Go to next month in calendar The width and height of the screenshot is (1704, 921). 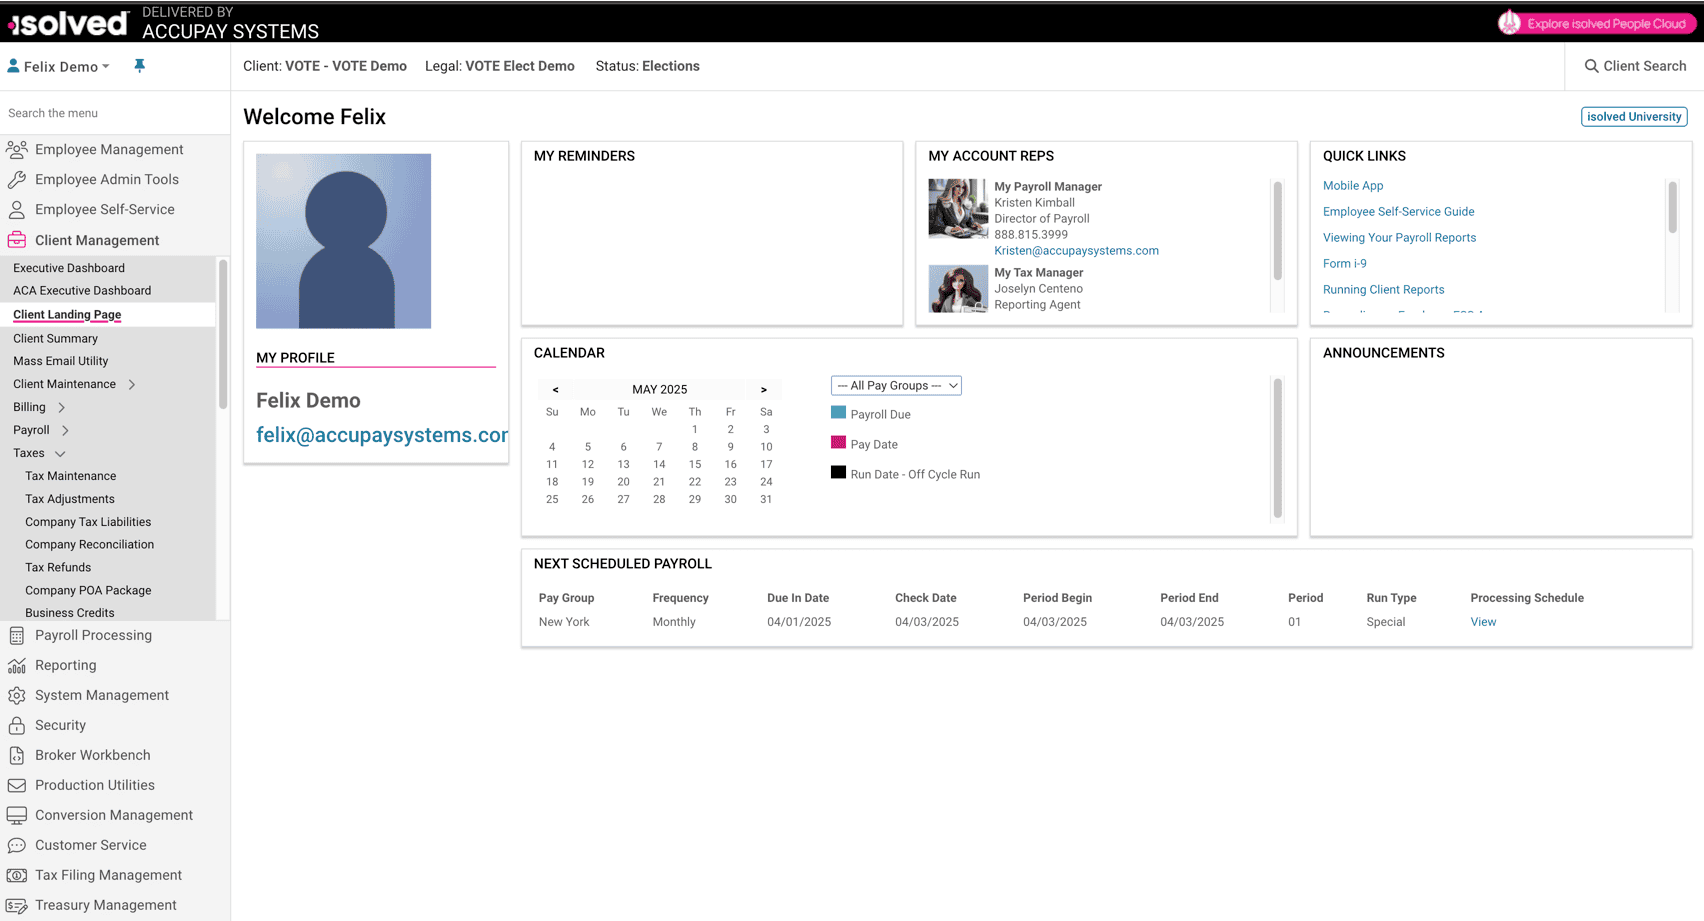764,390
